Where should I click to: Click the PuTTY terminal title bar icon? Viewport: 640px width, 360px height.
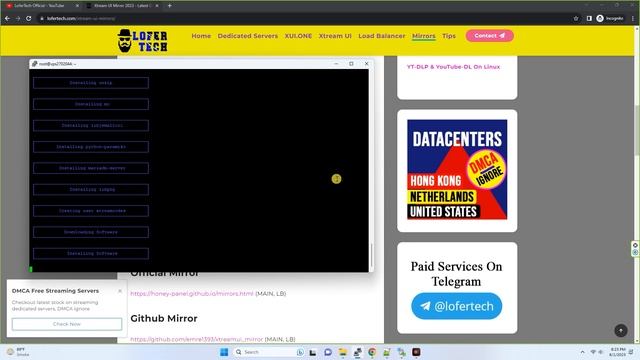35,64
